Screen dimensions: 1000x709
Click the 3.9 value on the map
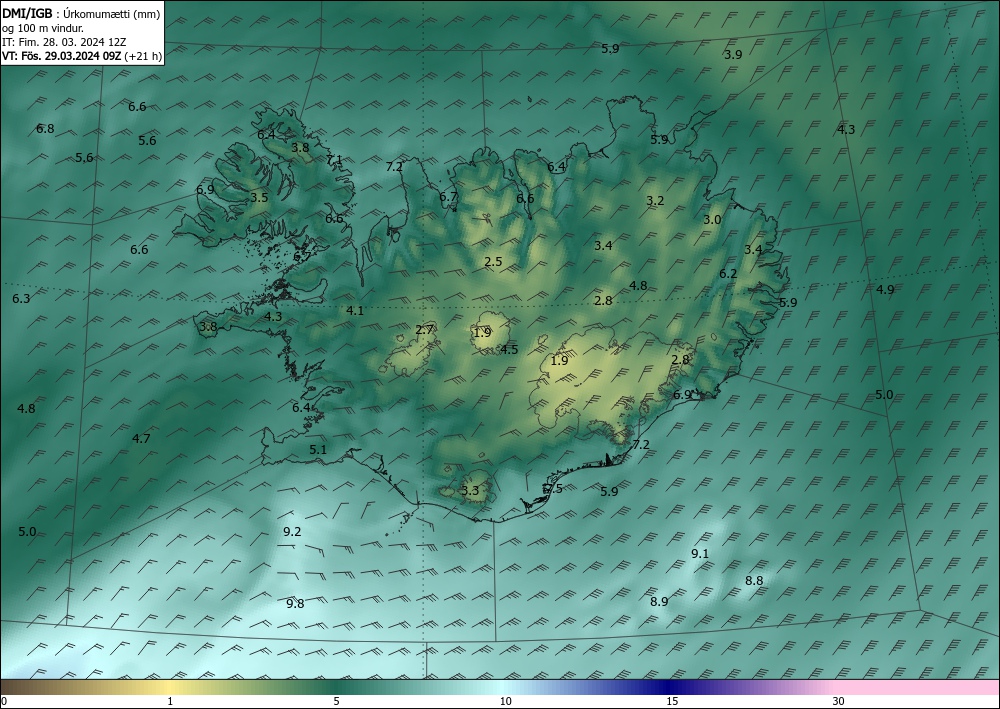[733, 55]
